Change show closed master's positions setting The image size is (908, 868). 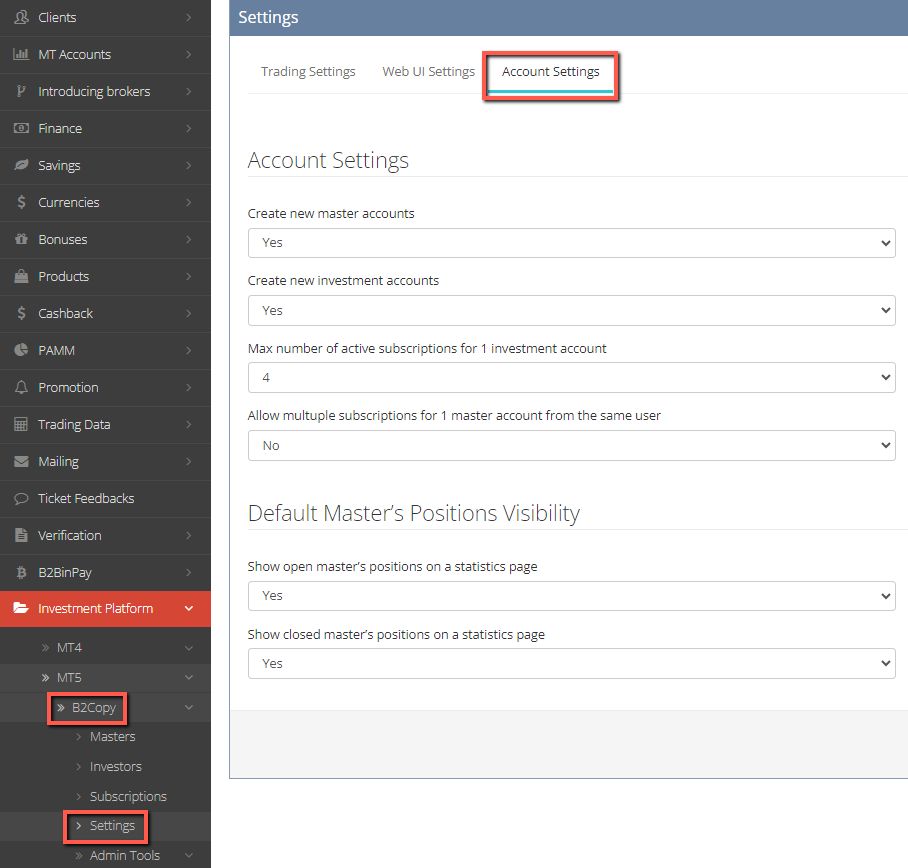(571, 663)
